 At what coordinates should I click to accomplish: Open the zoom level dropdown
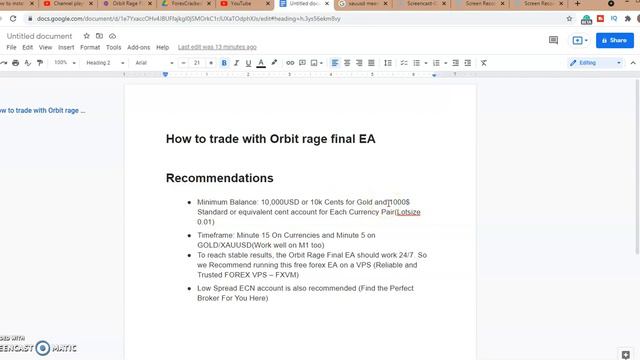tap(64, 63)
